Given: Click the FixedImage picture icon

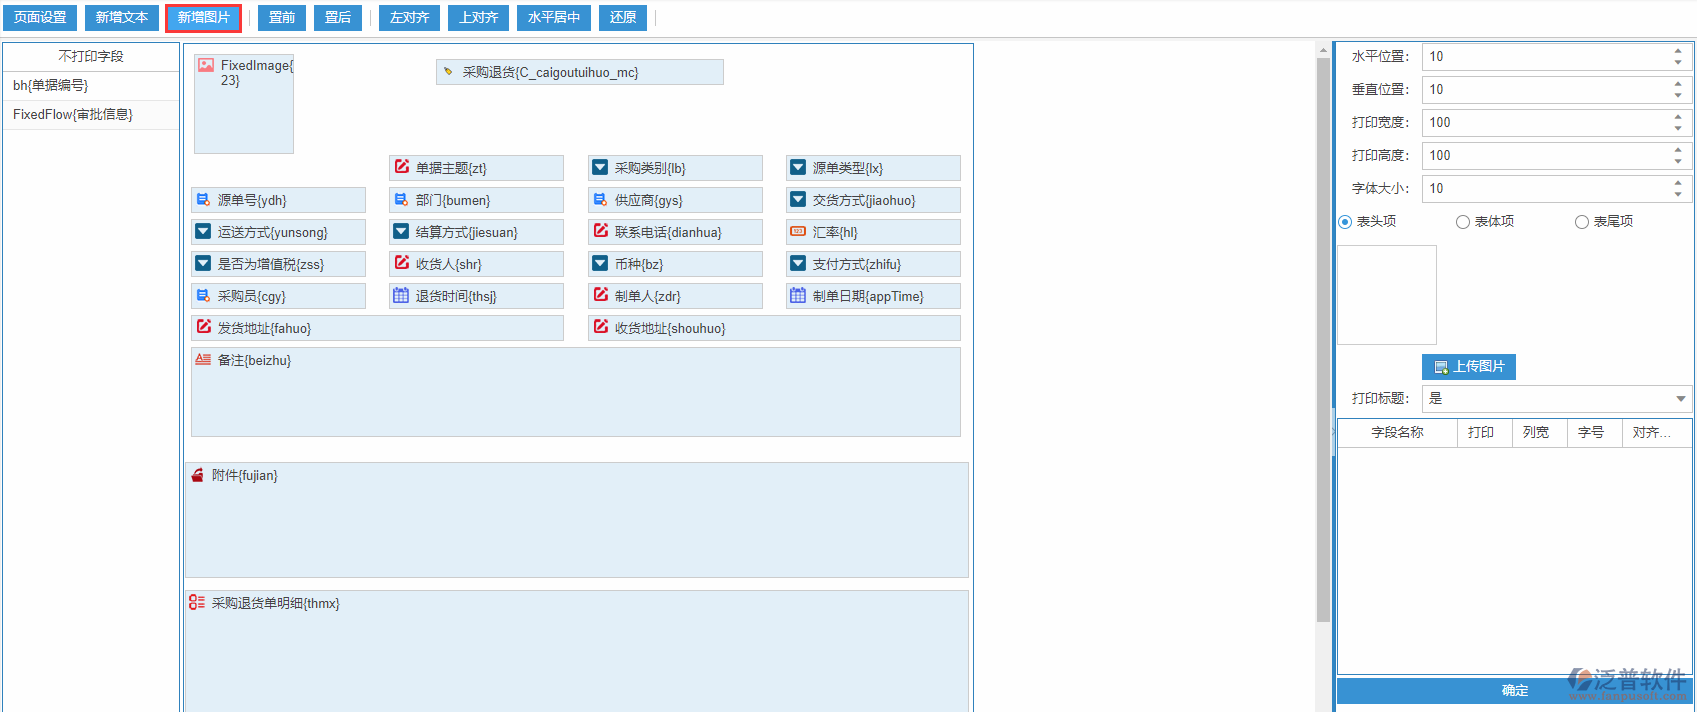Looking at the screenshot, I should (x=206, y=65).
